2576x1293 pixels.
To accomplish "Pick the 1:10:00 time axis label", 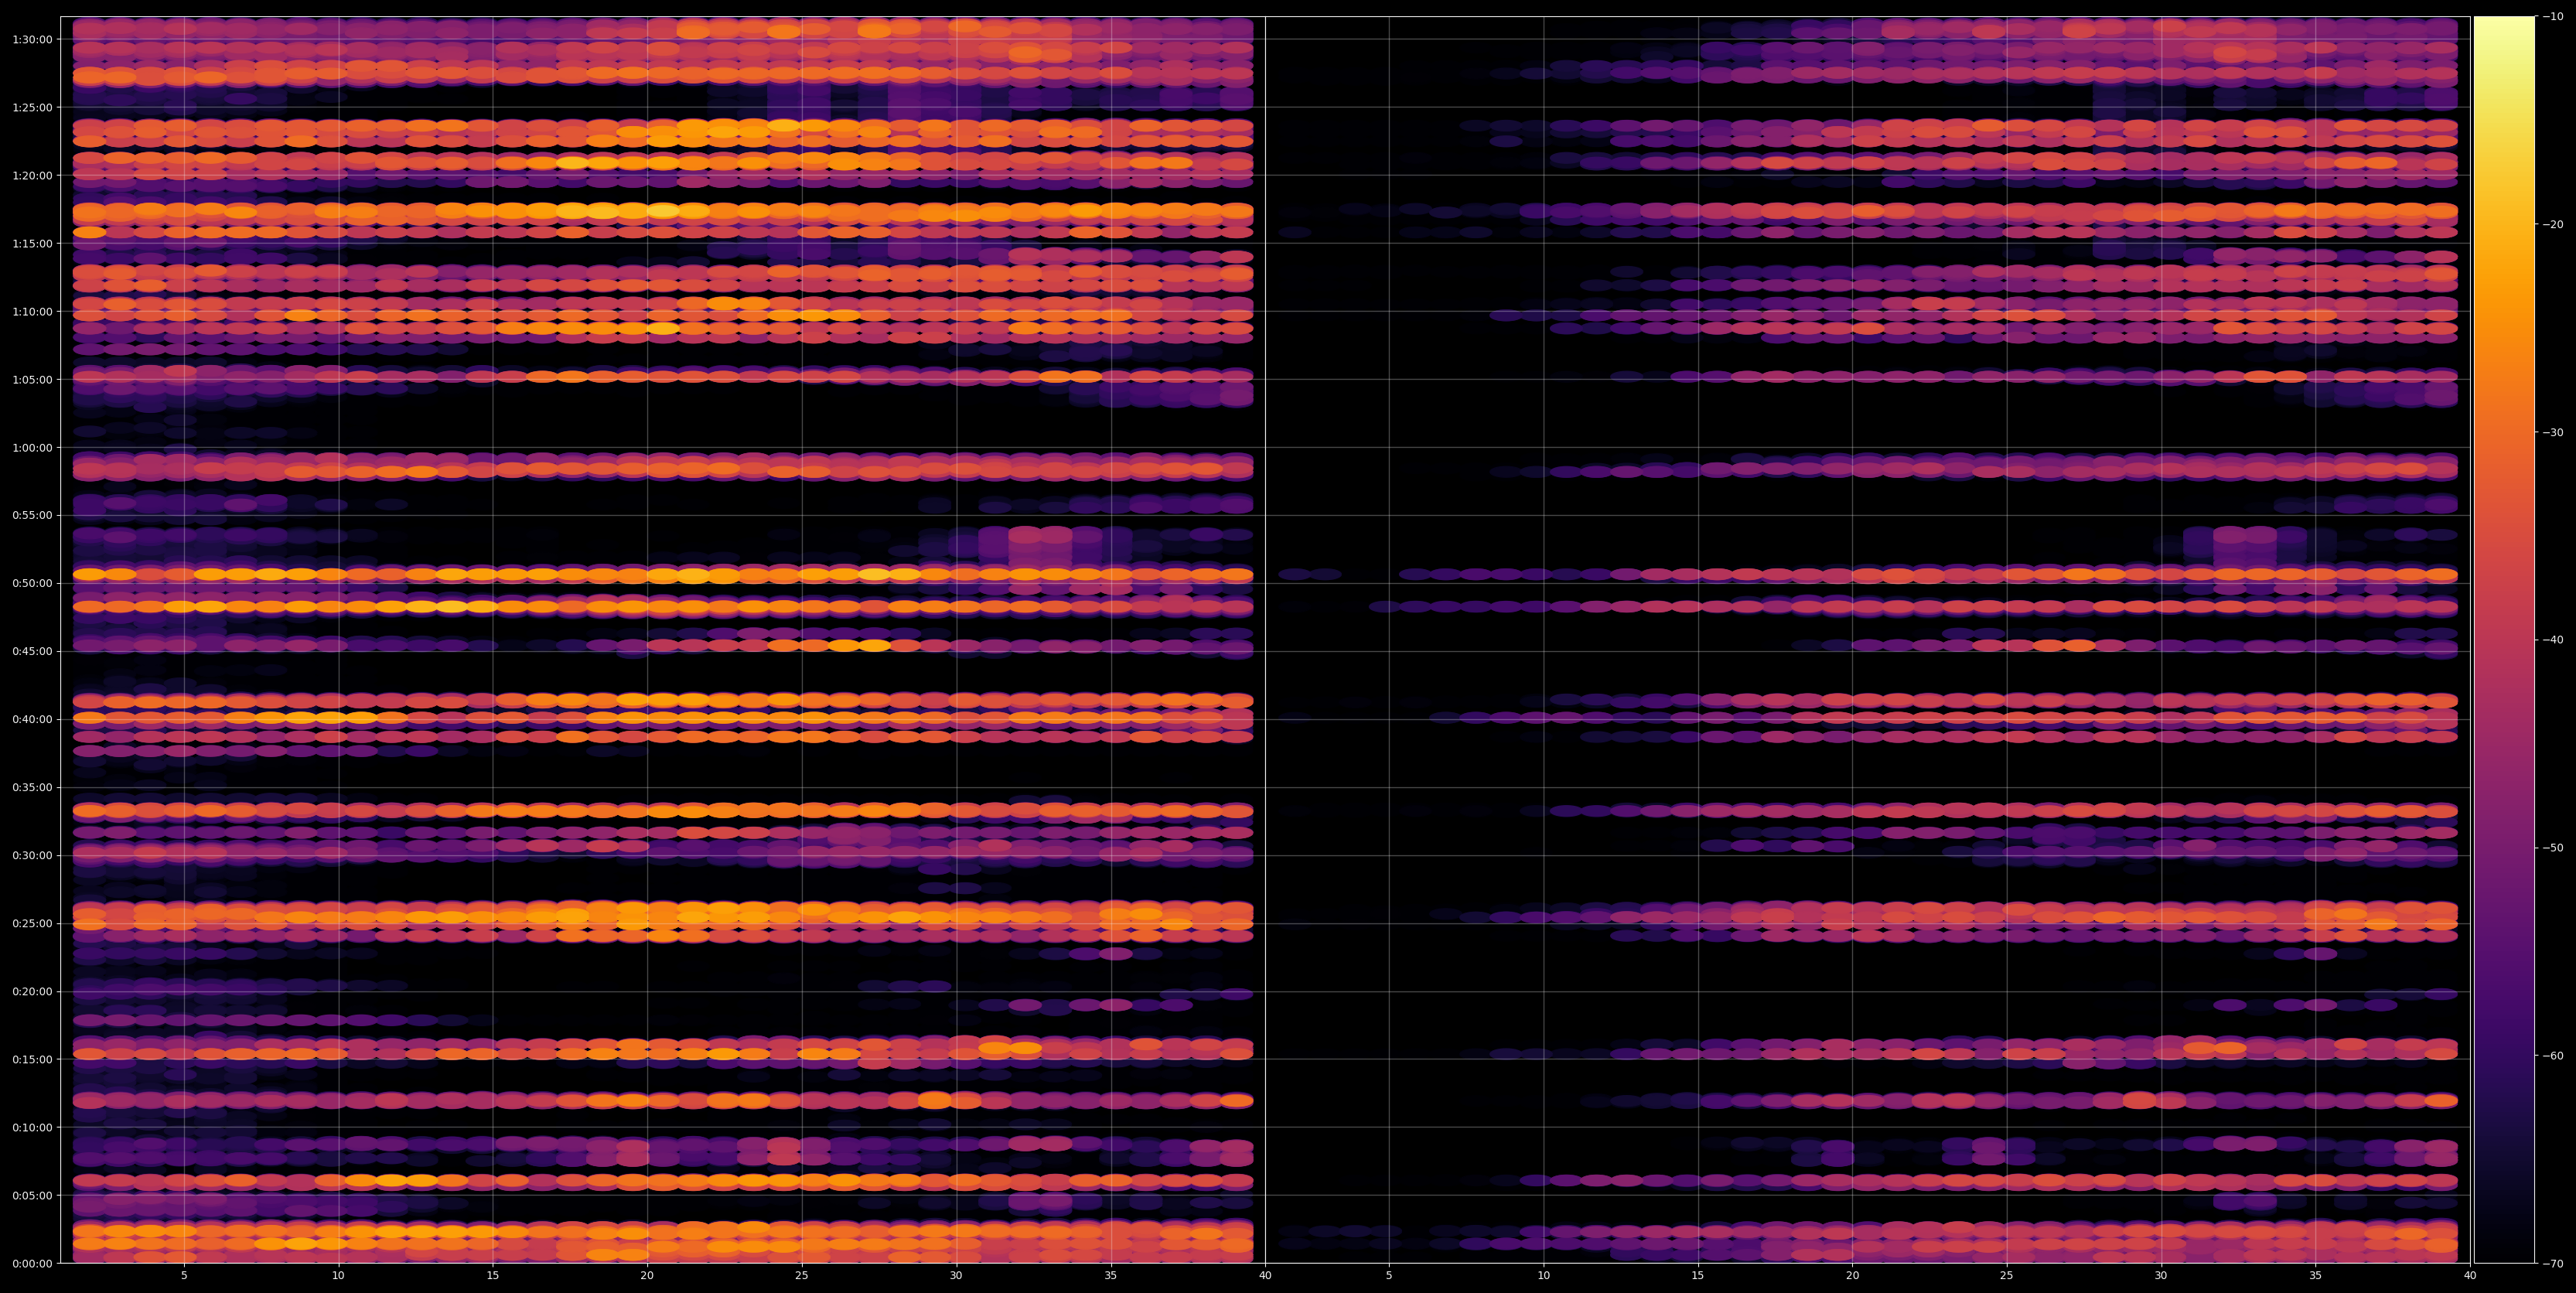I will (32, 311).
